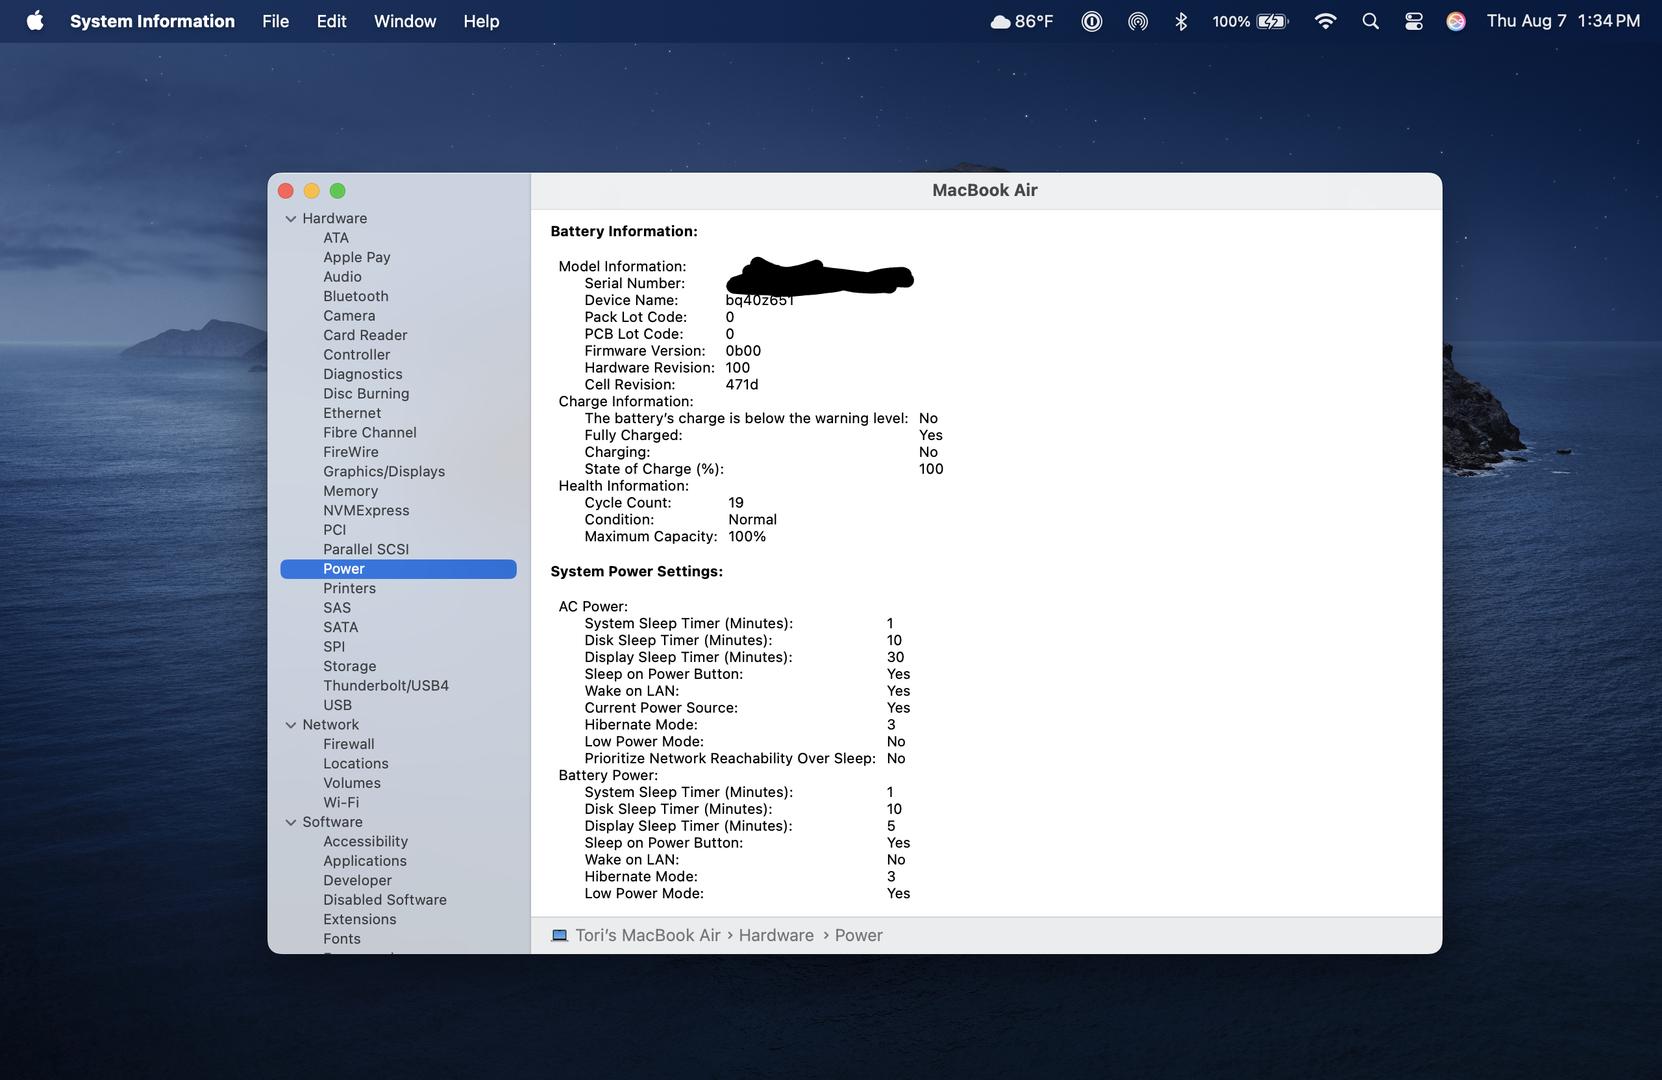The width and height of the screenshot is (1662, 1080).
Task: Open the 1Password menu bar icon
Action: point(1092,21)
